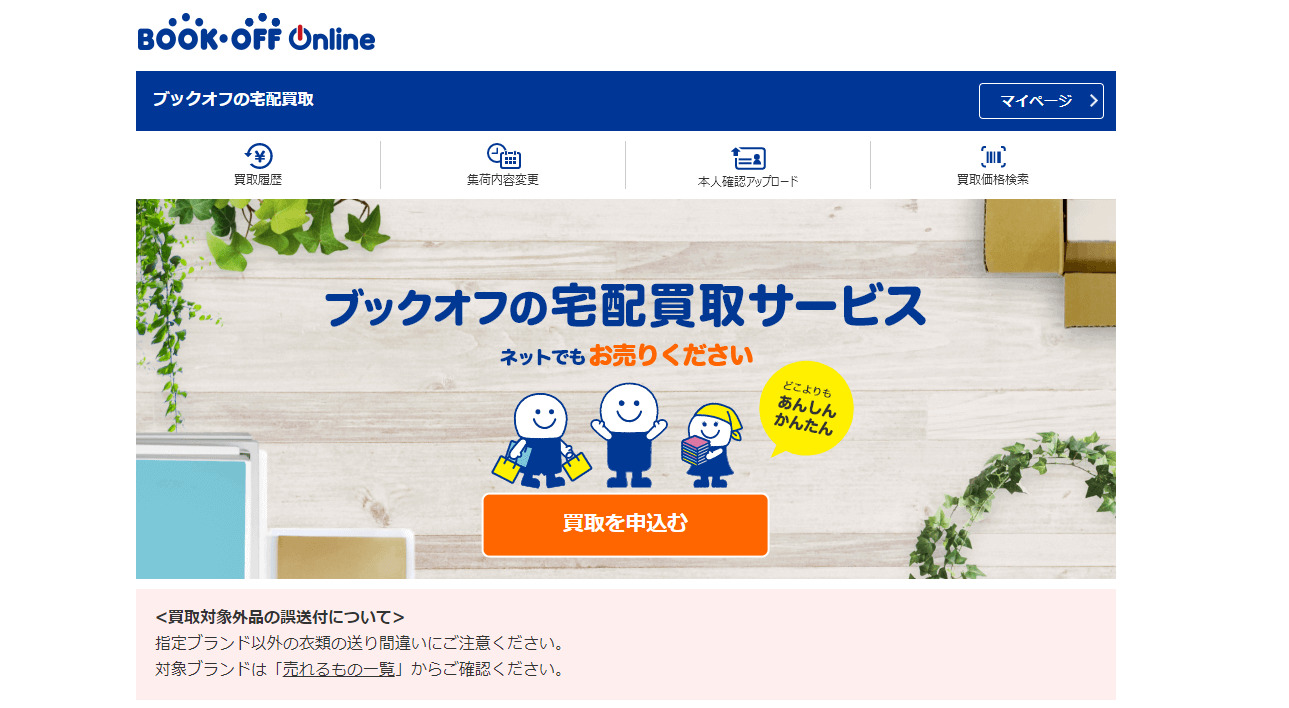Open the 本人確認アップロード ID card icon

pos(748,158)
